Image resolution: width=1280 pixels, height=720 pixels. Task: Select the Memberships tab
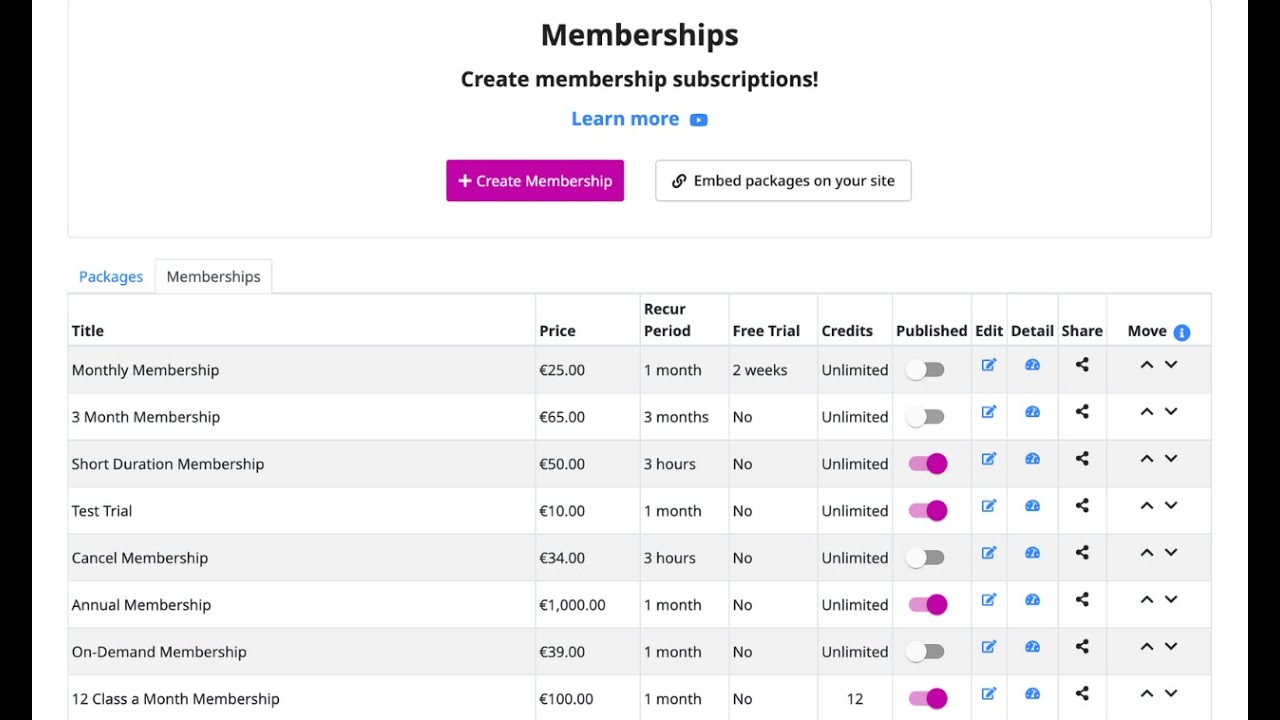tap(213, 277)
